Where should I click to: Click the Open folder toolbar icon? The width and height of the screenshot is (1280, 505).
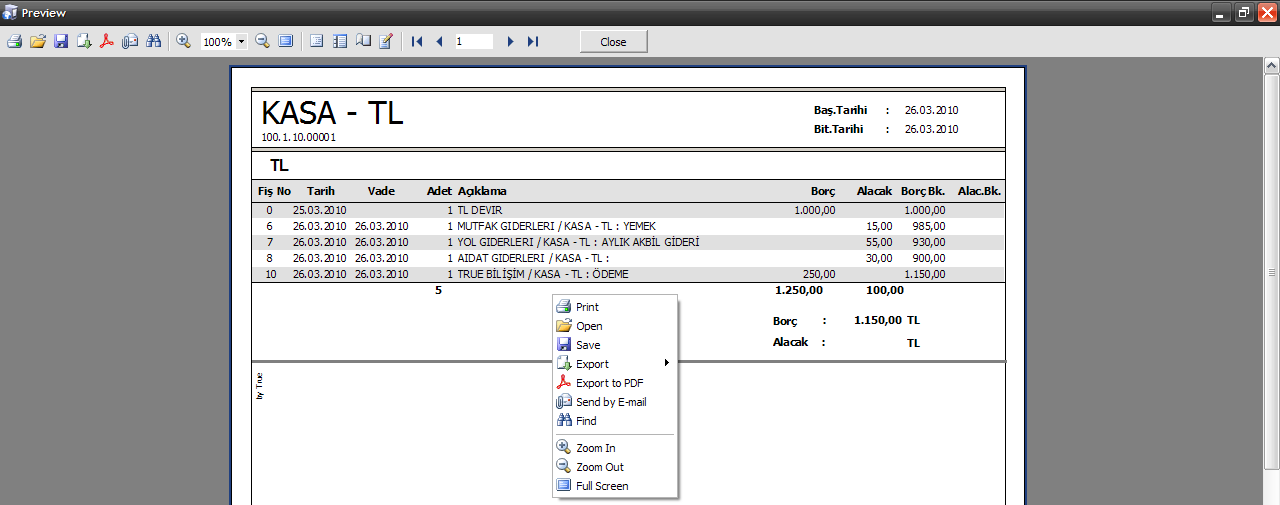coord(38,41)
